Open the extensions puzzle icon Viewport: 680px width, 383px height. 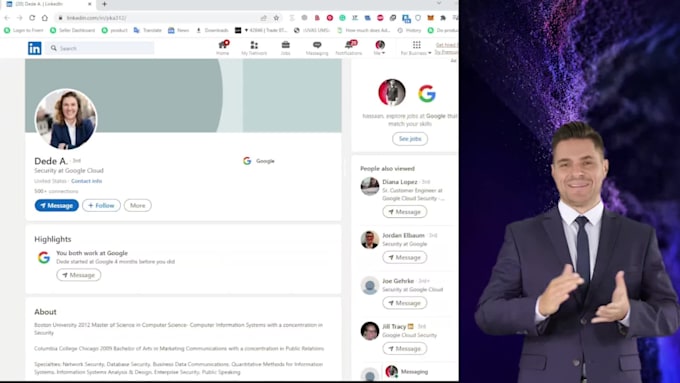pos(443,18)
